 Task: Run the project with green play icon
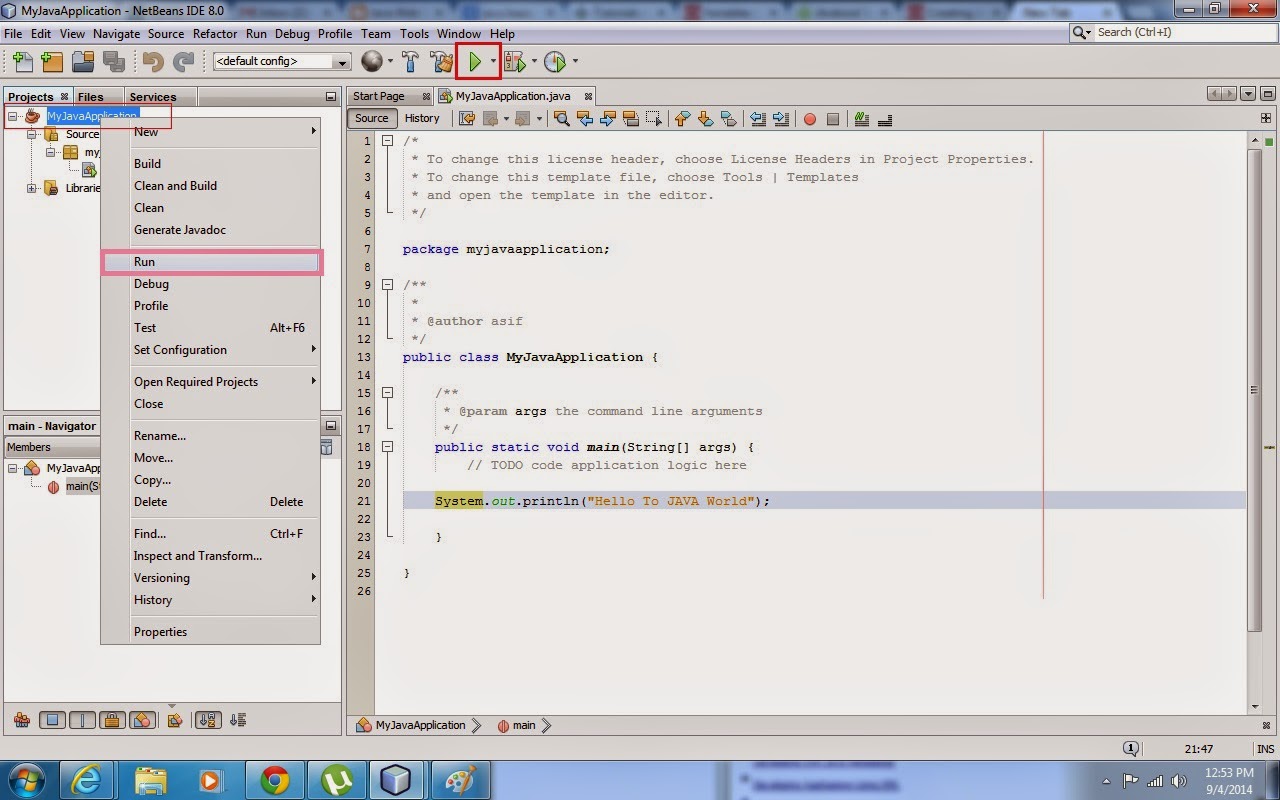pyautogui.click(x=475, y=62)
